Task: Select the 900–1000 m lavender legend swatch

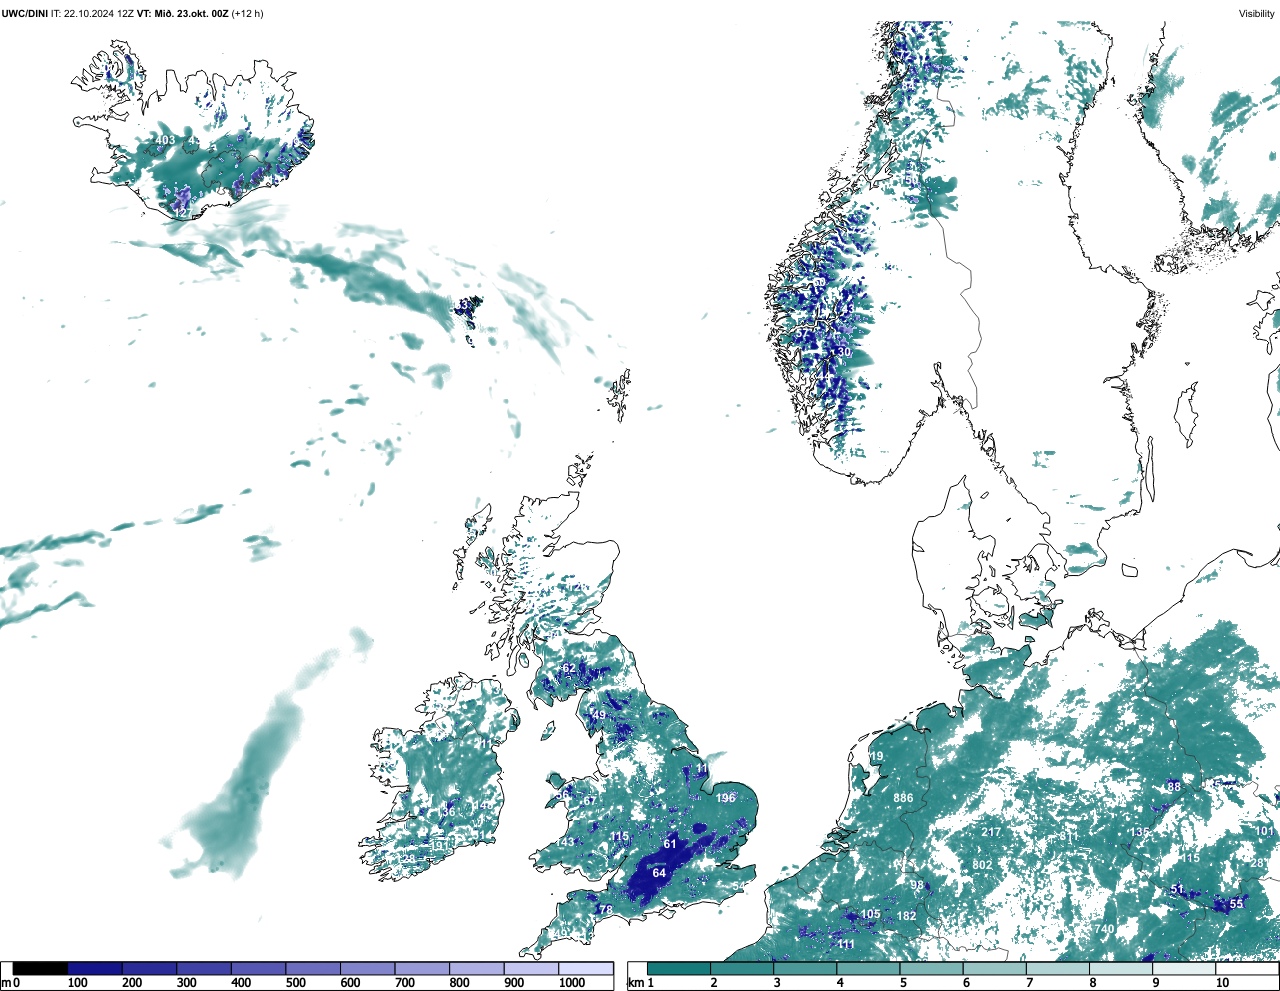Action: point(531,969)
